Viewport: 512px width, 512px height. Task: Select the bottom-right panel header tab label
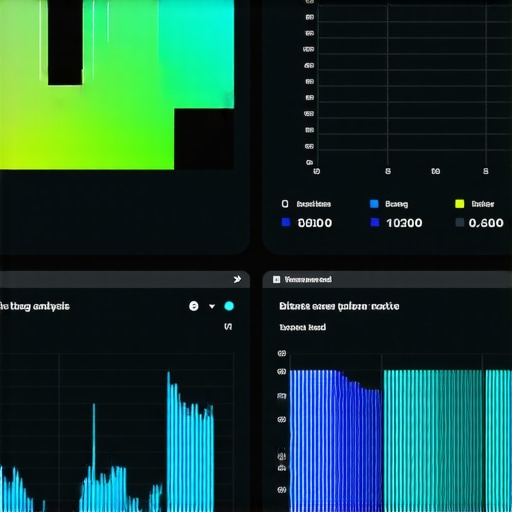308,279
